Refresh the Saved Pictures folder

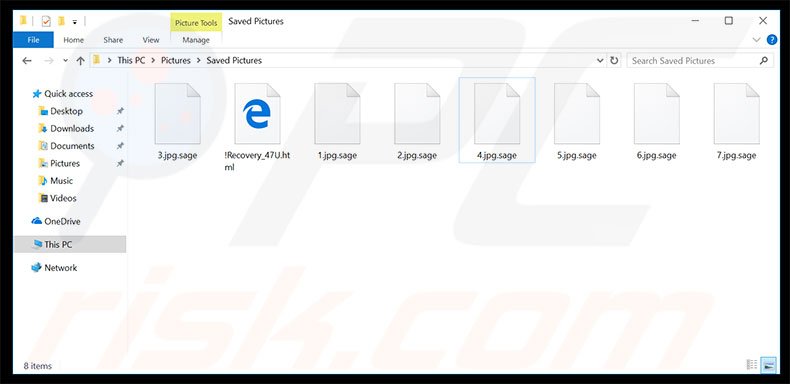point(614,60)
